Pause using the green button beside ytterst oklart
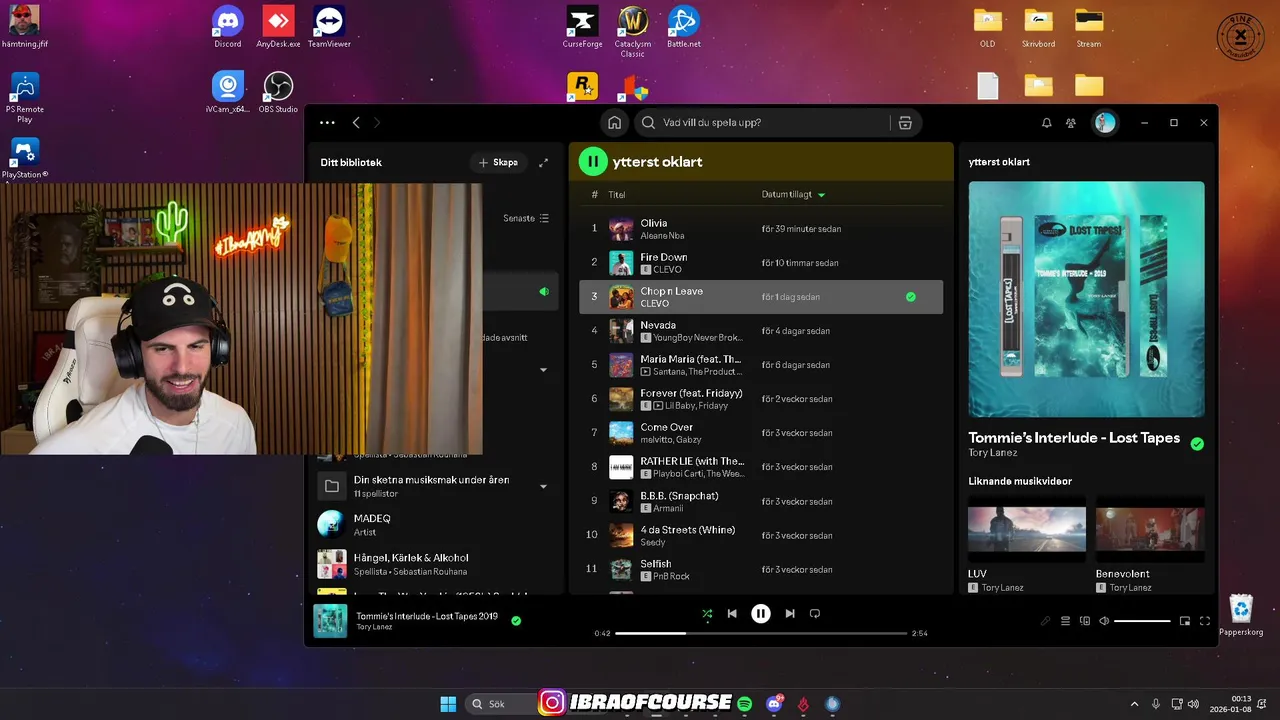This screenshot has width=1280, height=720. (x=593, y=161)
